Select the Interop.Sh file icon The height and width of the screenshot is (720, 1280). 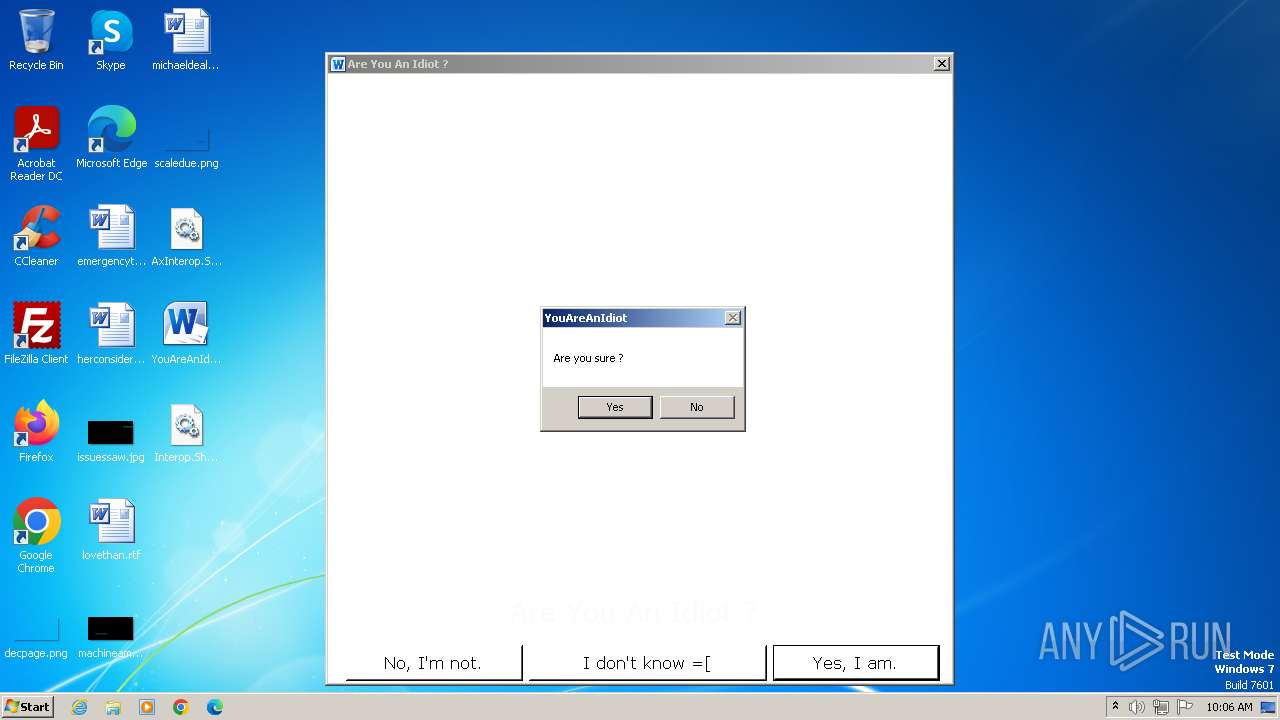pyautogui.click(x=186, y=432)
